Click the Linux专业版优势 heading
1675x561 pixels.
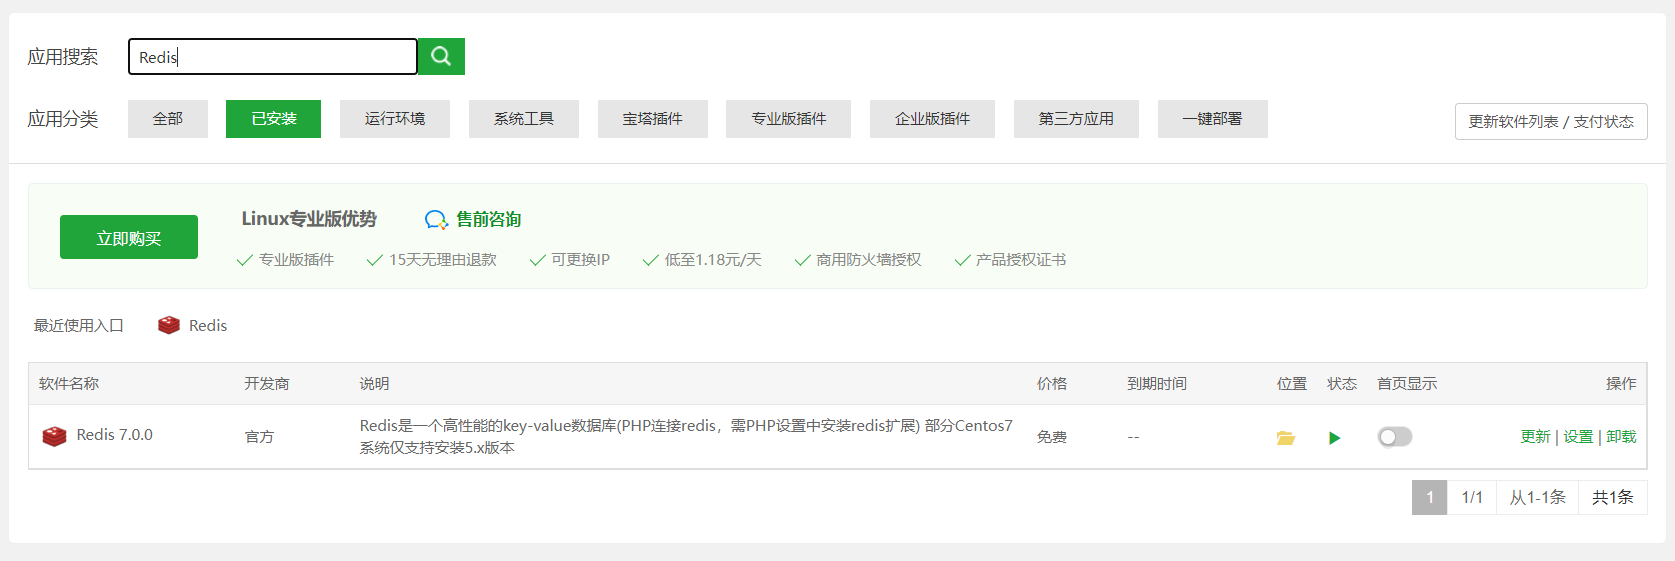coord(309,219)
